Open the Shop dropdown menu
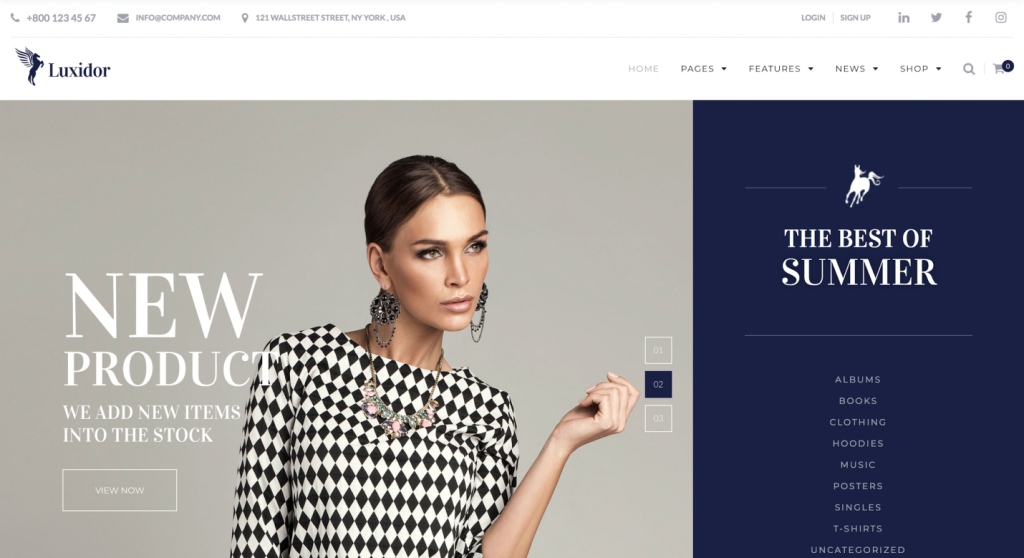Screen dimensions: 1024x558 pos(920,69)
